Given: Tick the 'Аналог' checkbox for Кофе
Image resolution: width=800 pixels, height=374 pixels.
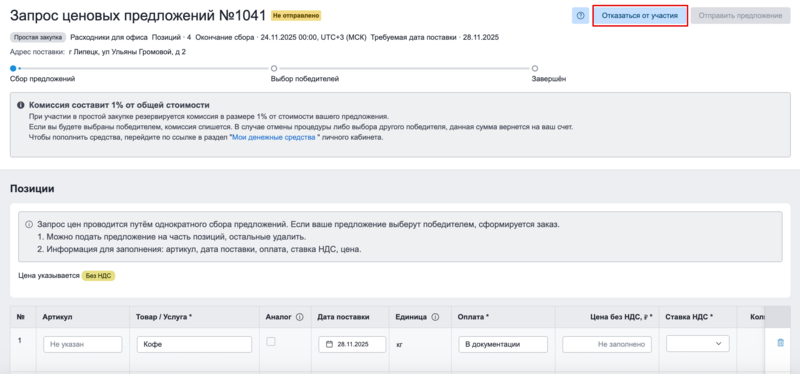Looking at the screenshot, I should (271, 342).
